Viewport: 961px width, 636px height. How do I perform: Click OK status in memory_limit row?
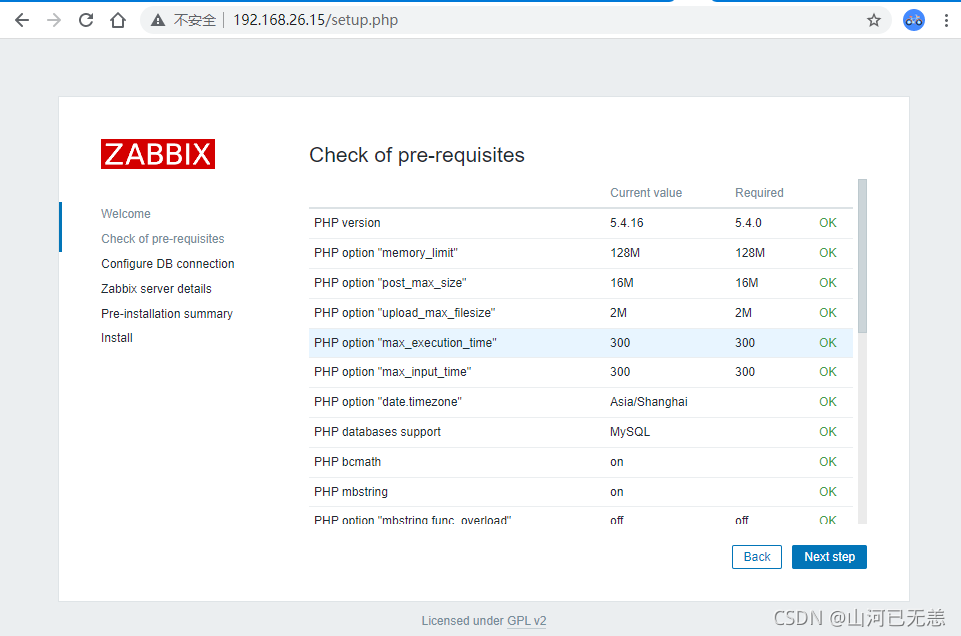[x=827, y=252]
